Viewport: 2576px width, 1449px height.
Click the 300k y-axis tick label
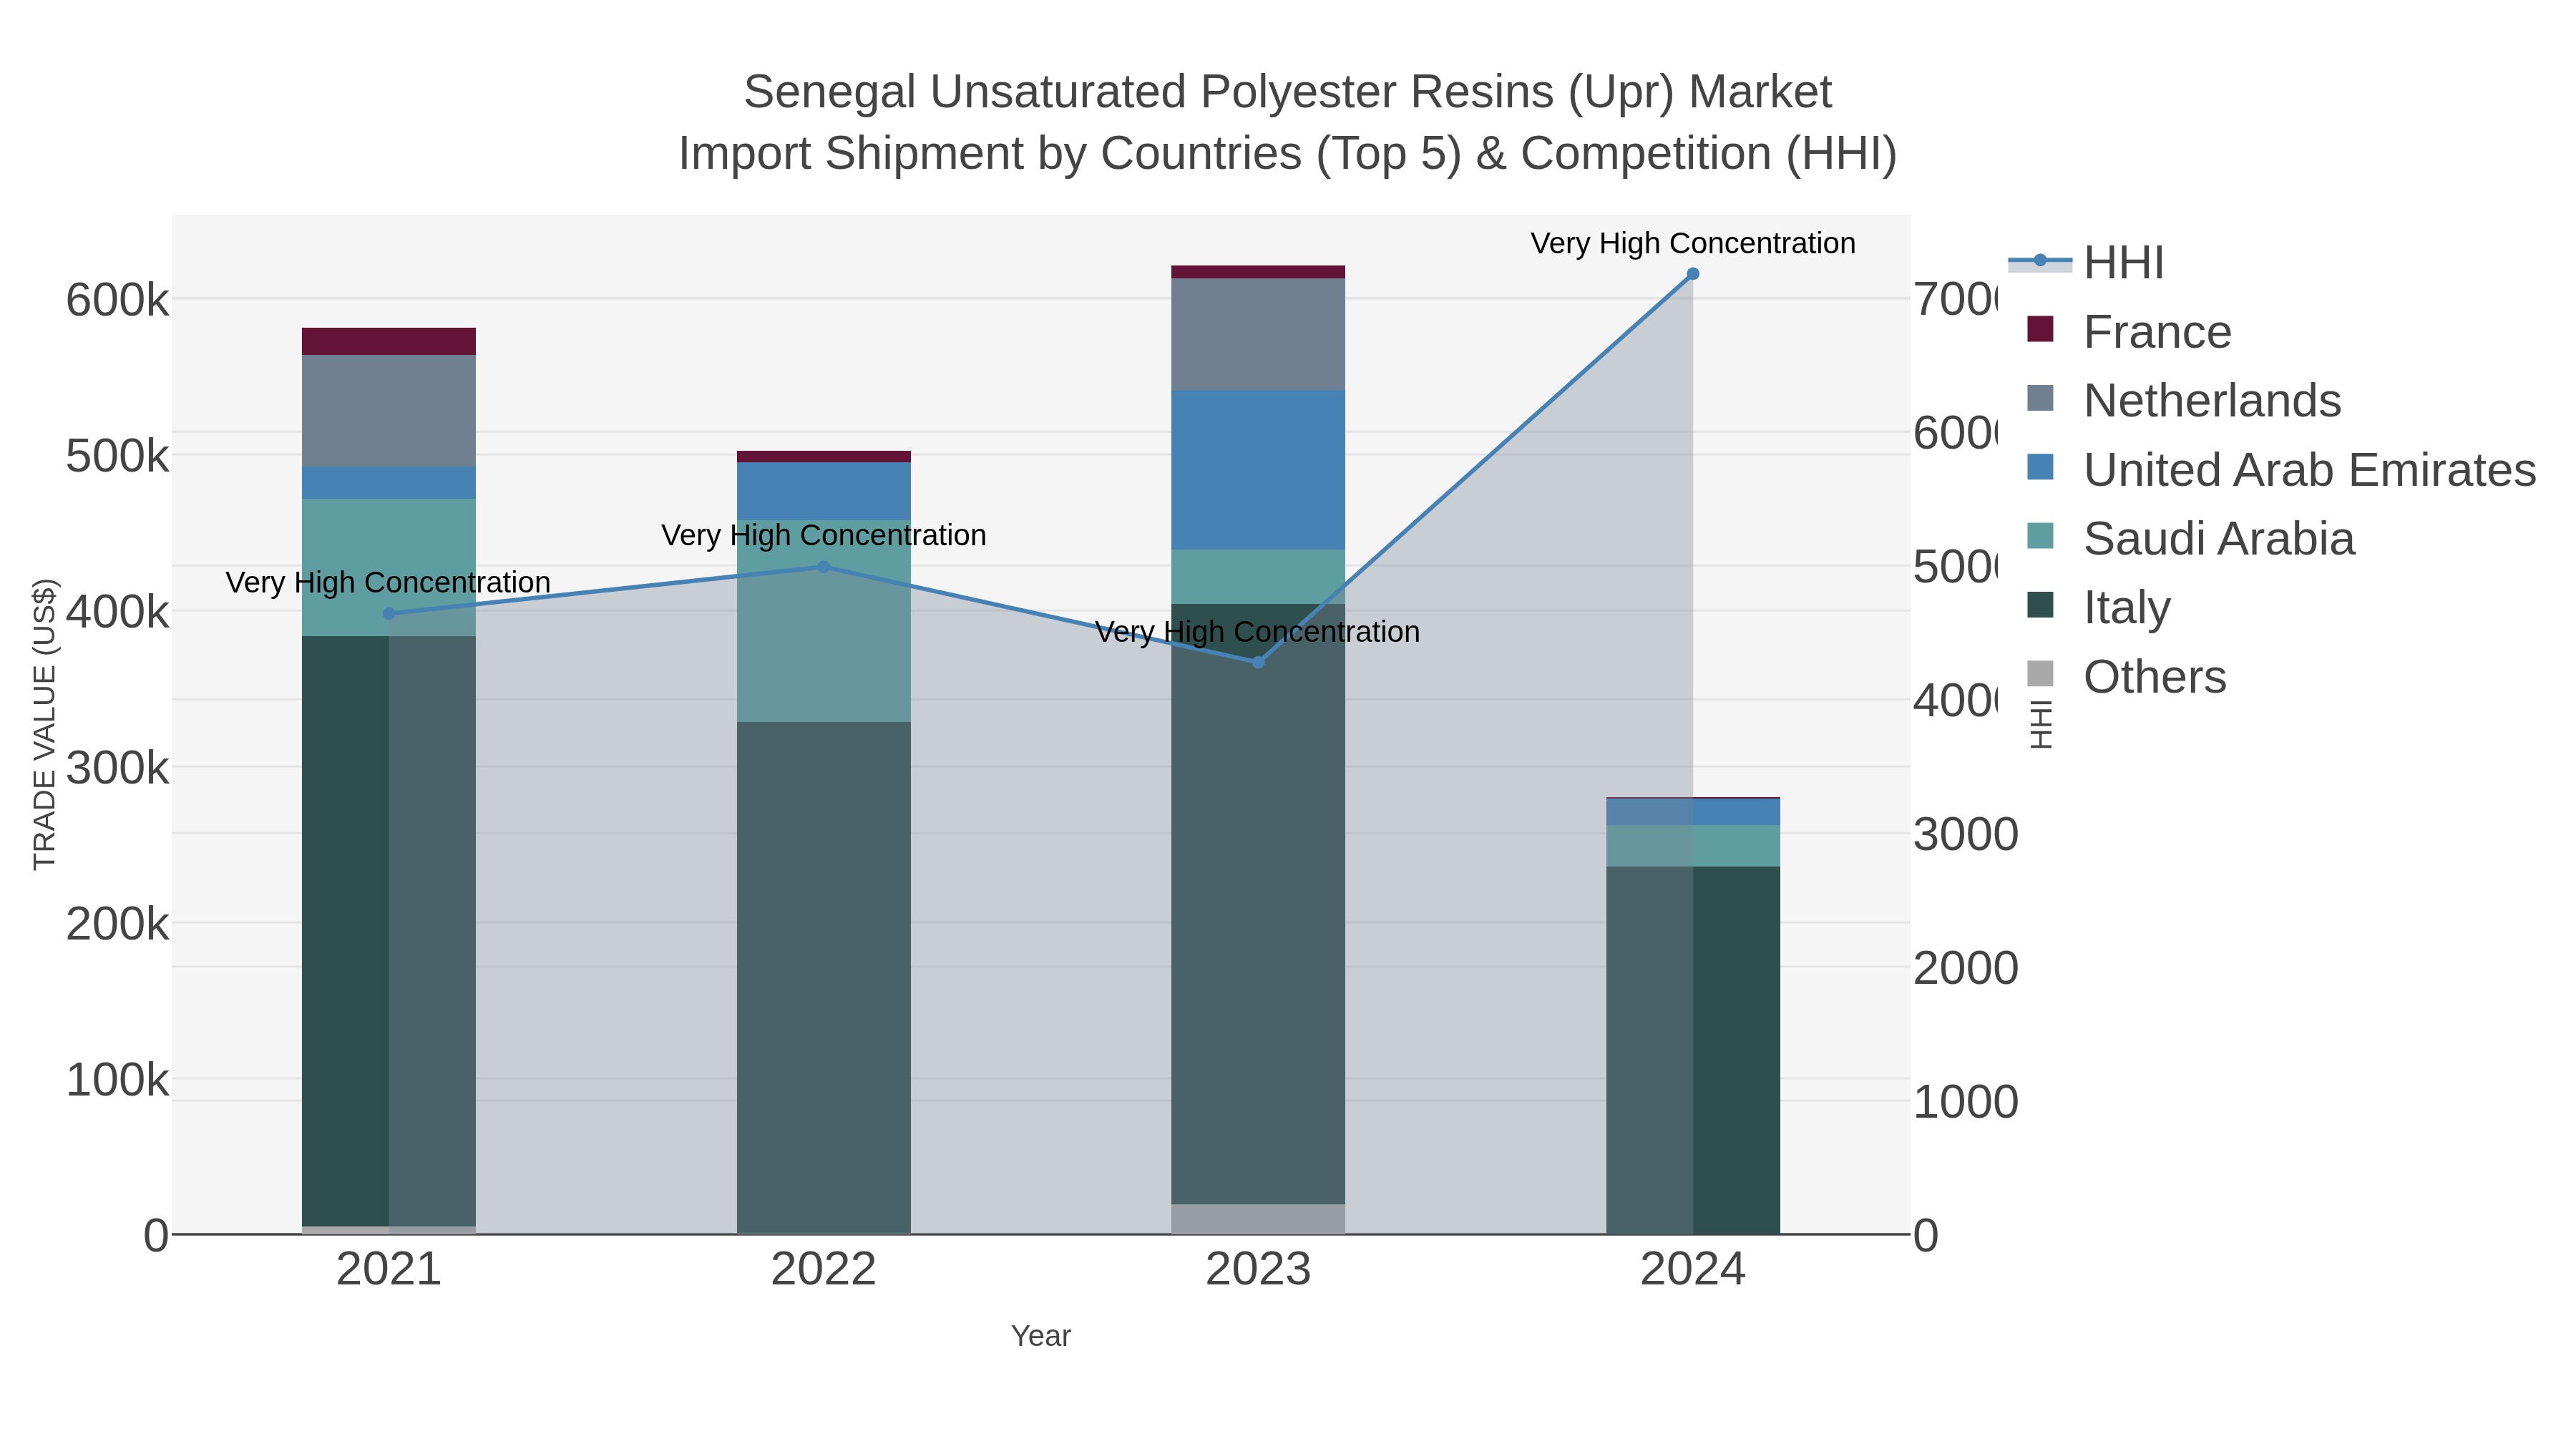click(118, 768)
